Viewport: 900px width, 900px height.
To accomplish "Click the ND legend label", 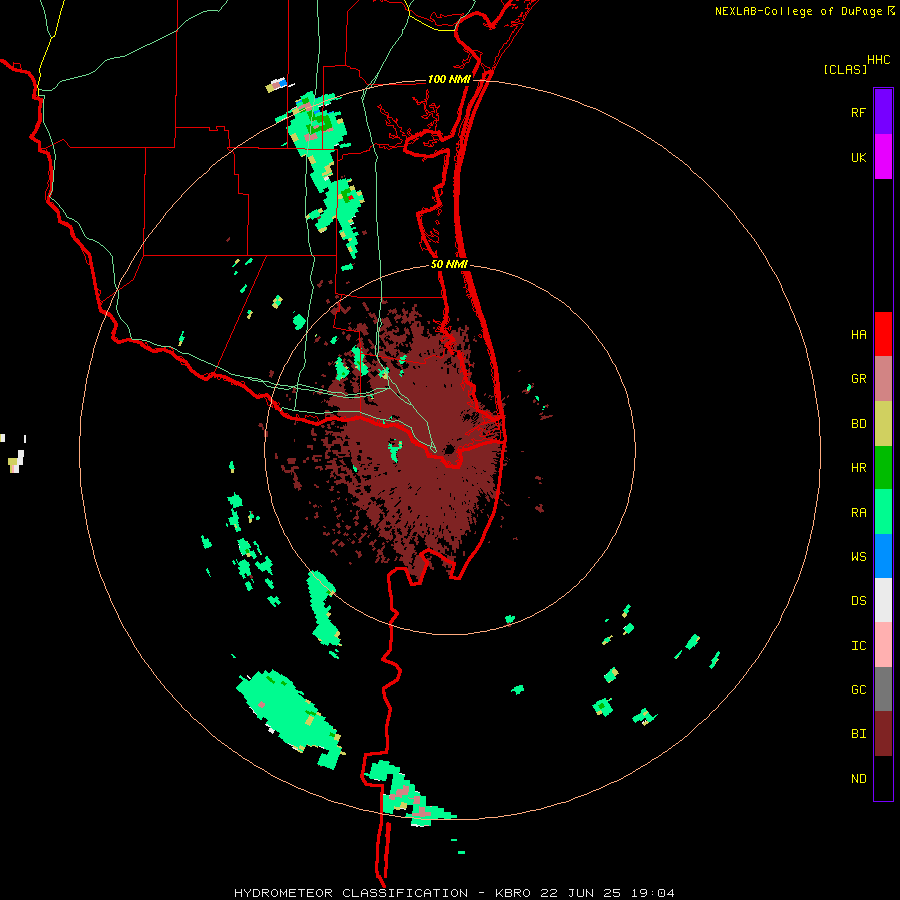I will (858, 779).
